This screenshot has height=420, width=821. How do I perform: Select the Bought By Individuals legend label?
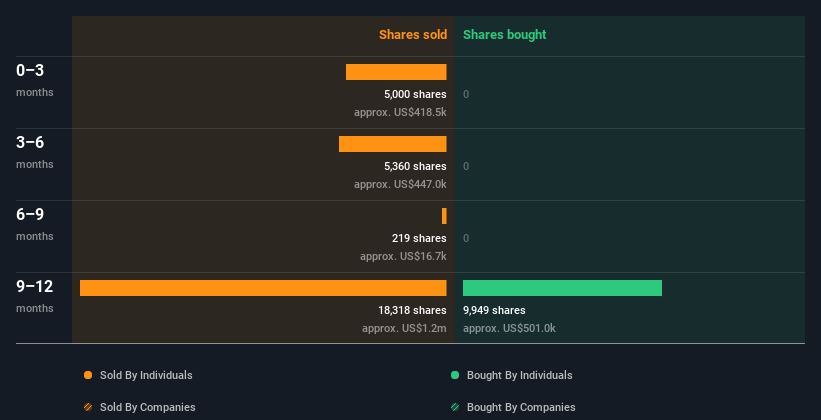tap(519, 375)
